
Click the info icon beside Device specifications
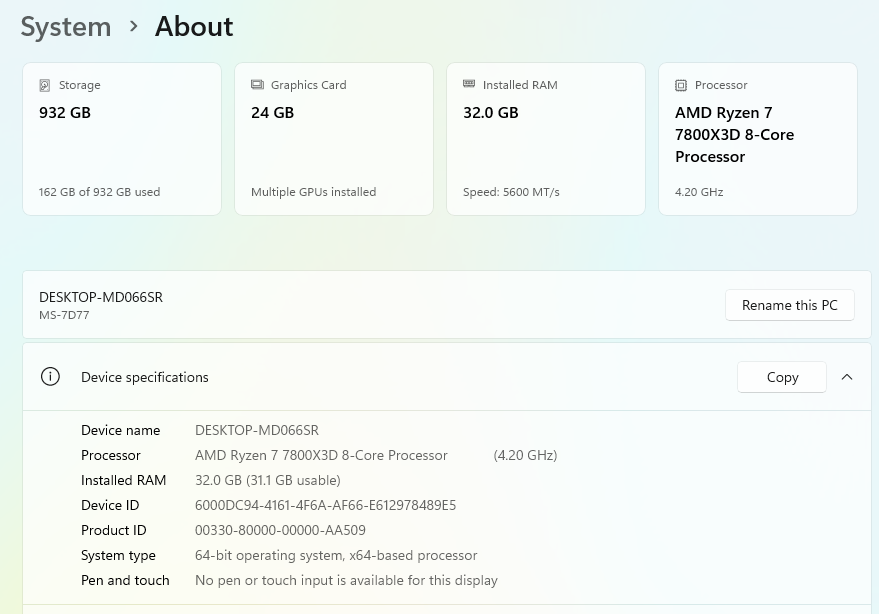click(x=50, y=377)
